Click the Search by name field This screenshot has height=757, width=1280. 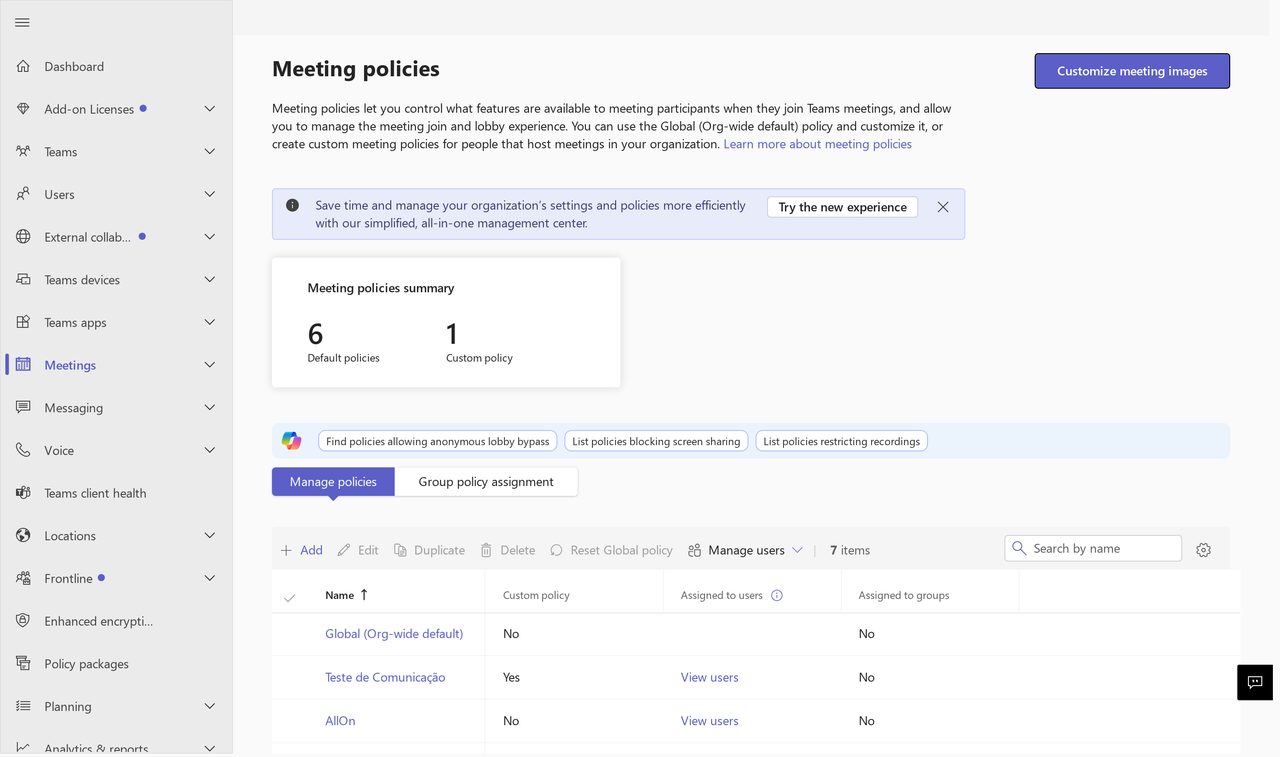coord(1093,548)
